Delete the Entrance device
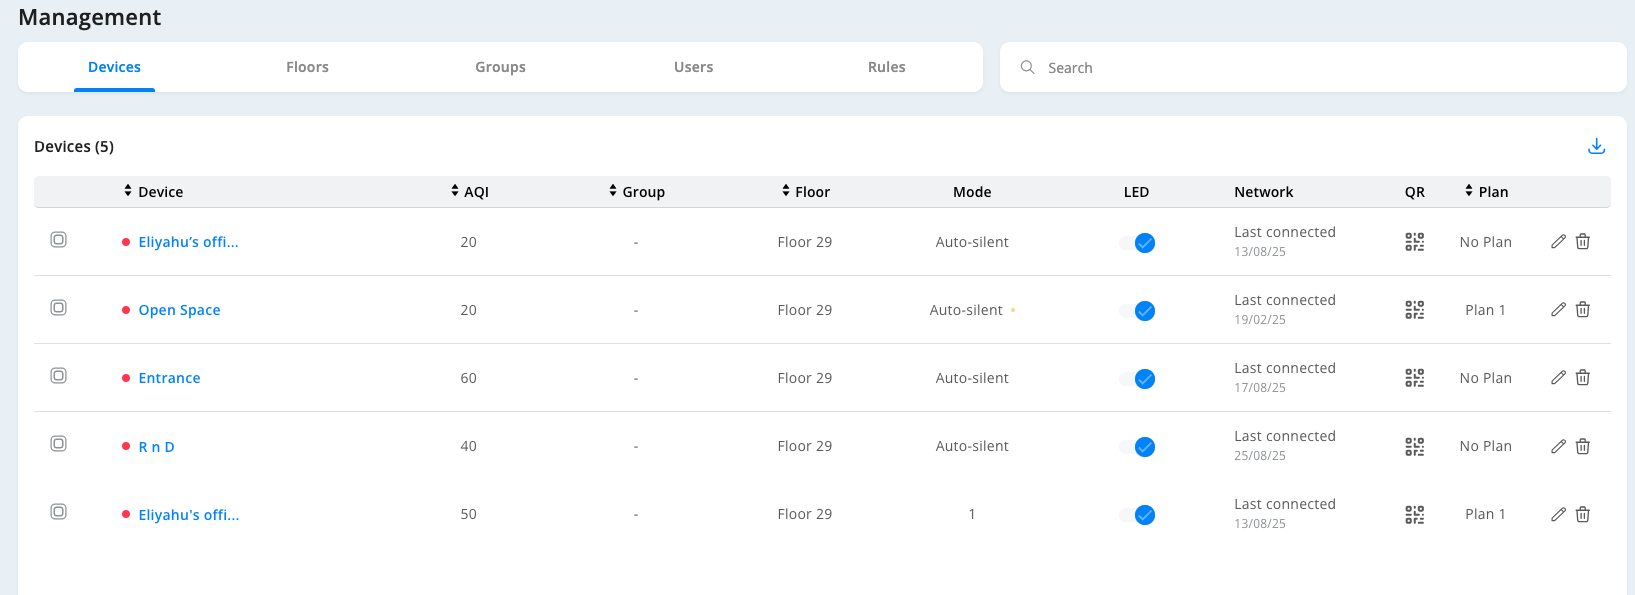 (1583, 378)
